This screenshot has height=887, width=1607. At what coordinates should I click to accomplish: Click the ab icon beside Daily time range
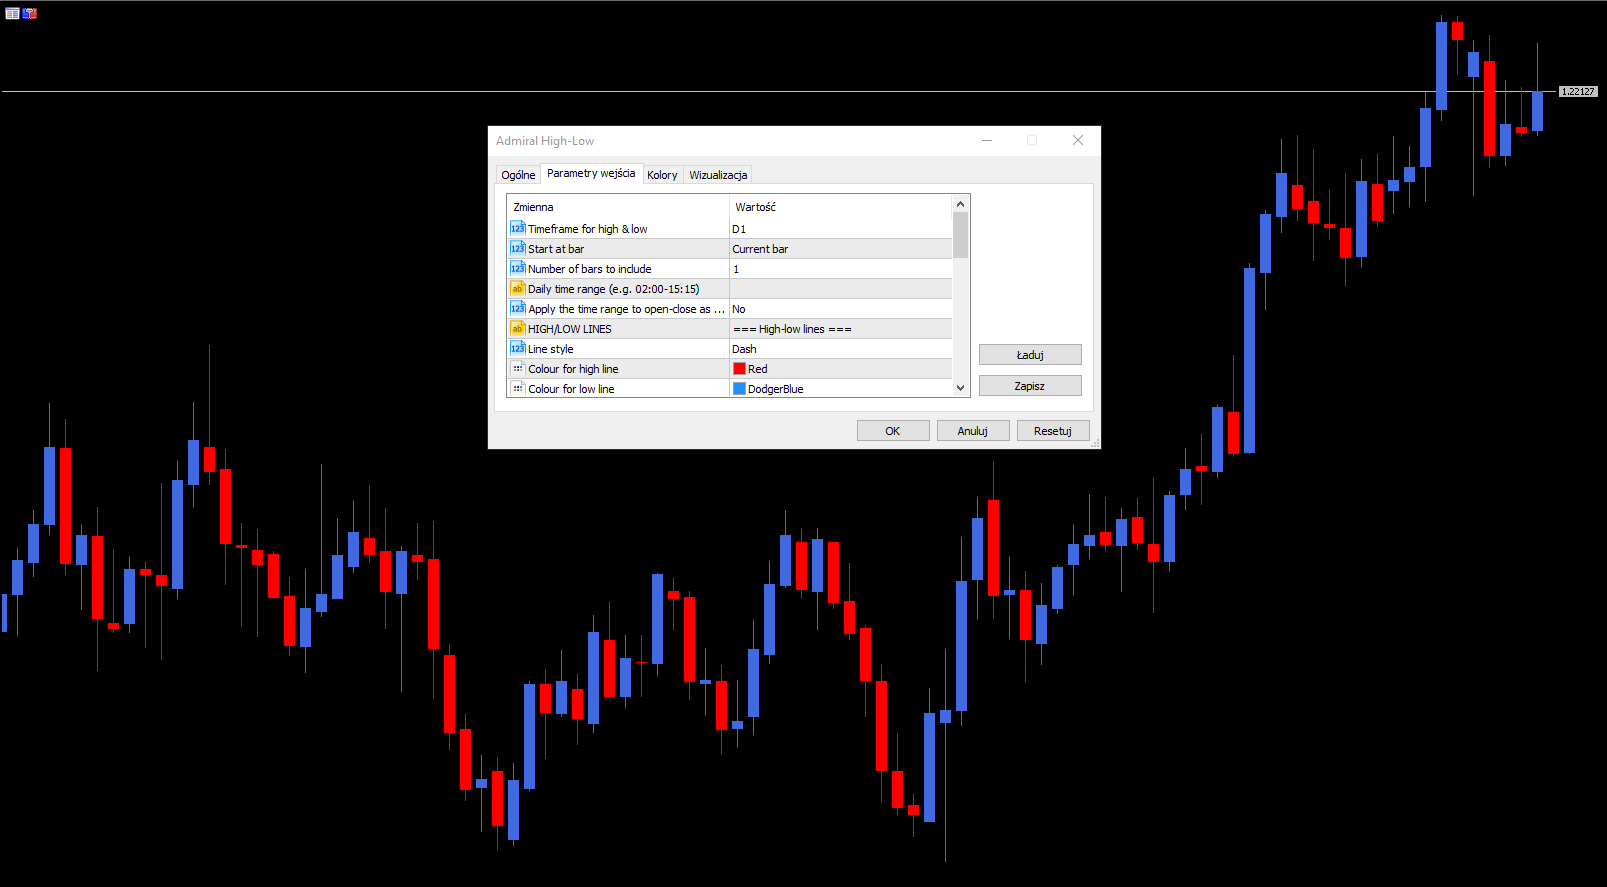click(x=517, y=288)
